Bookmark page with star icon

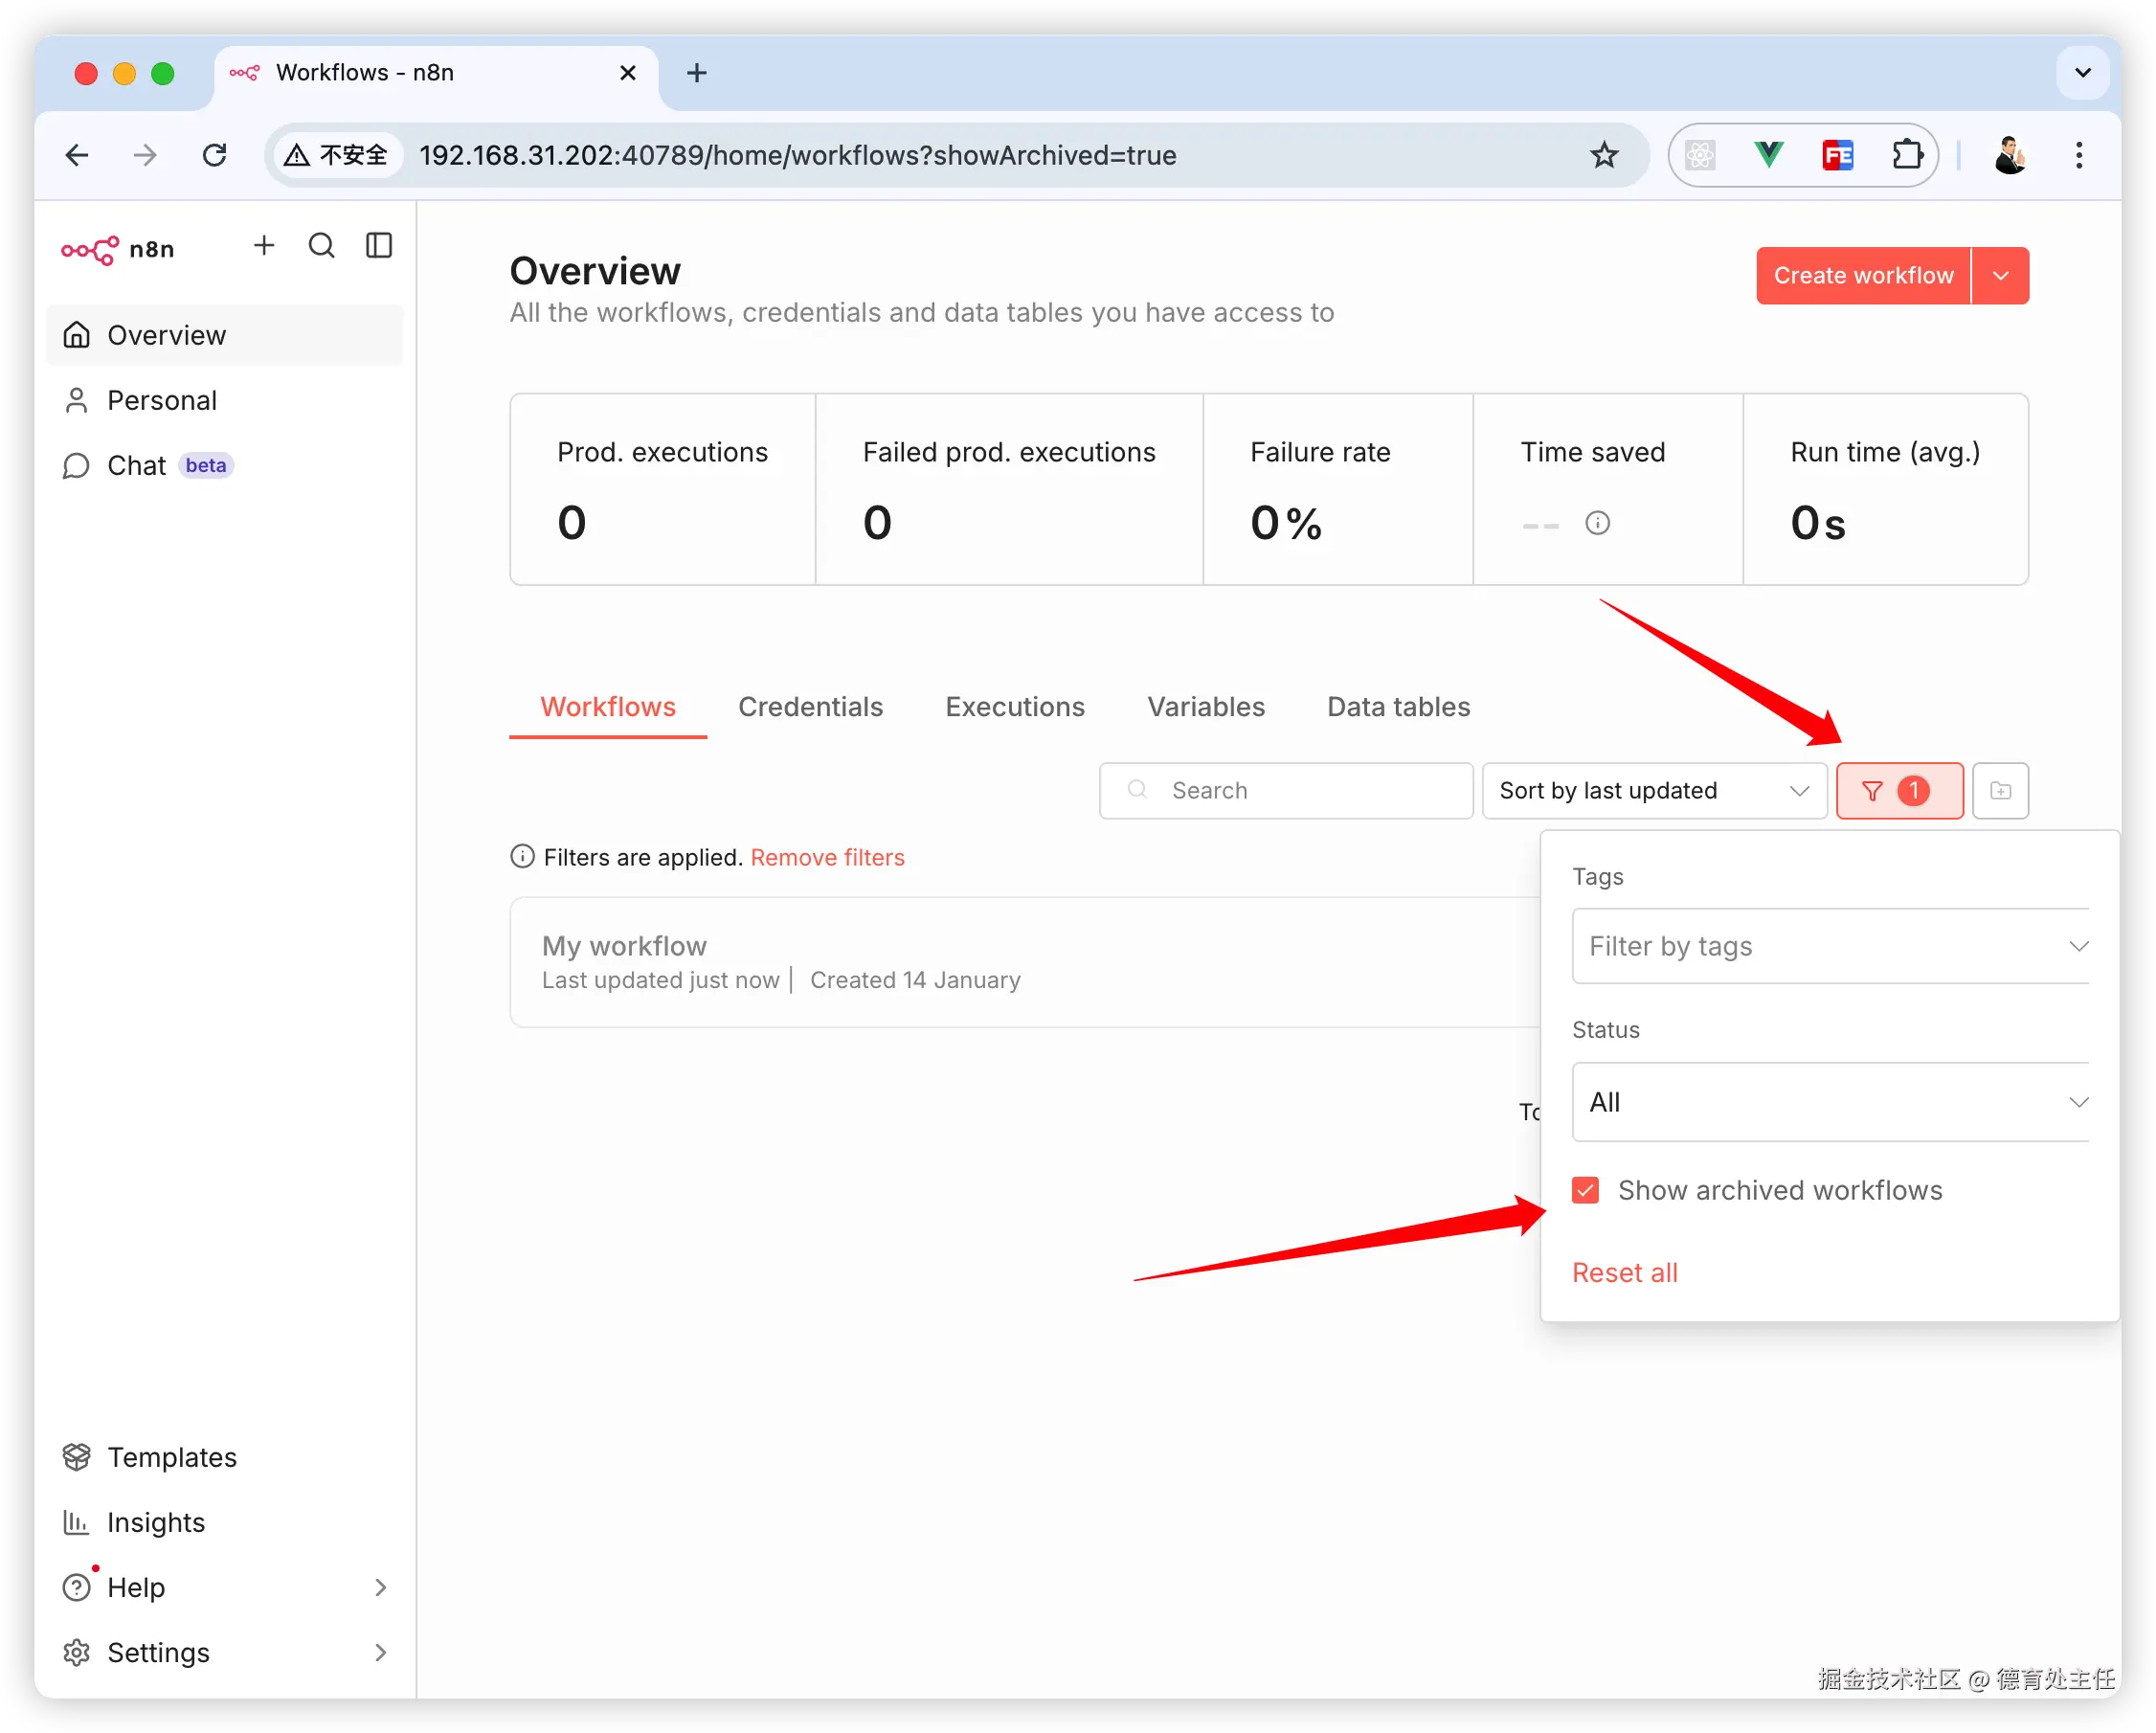coord(1604,155)
